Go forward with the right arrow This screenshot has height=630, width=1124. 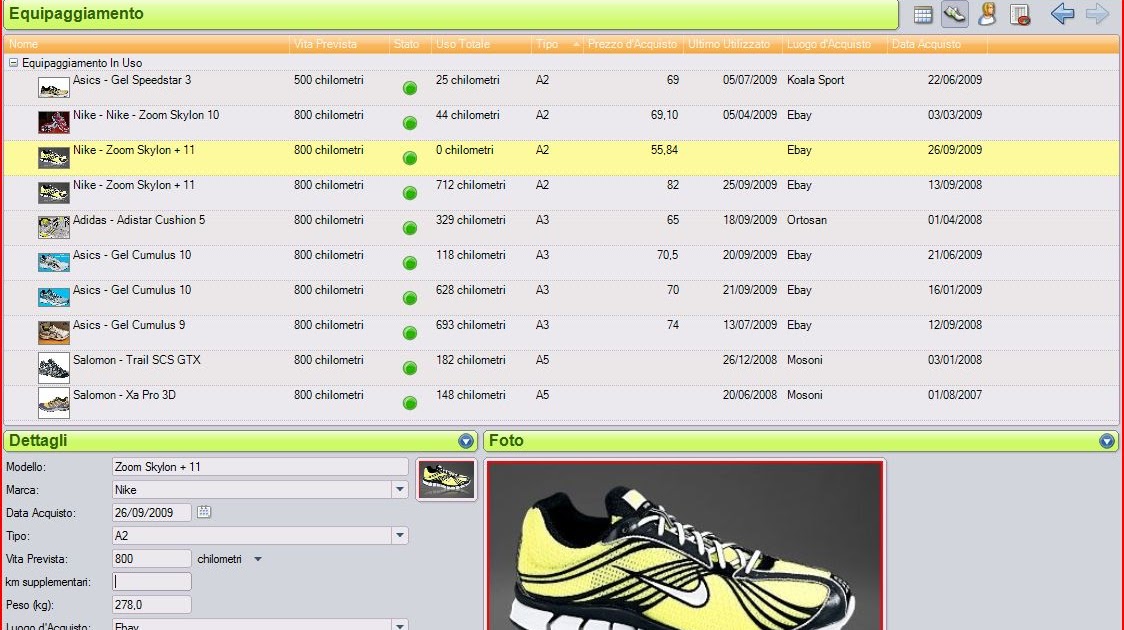1097,14
